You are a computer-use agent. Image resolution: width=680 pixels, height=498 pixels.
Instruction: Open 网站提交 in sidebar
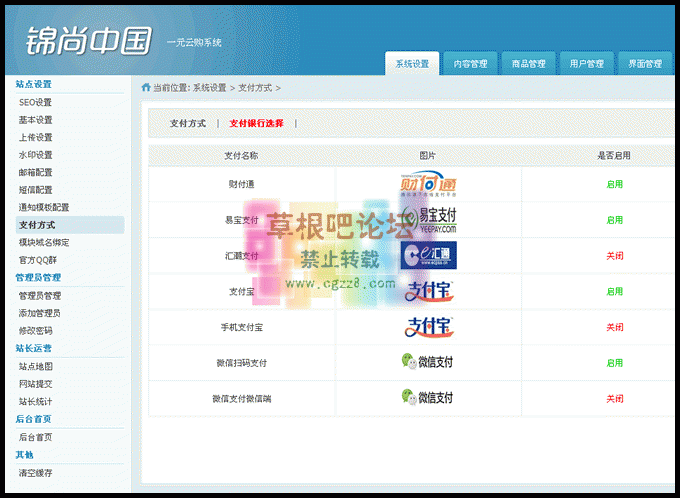pyautogui.click(x=35, y=384)
